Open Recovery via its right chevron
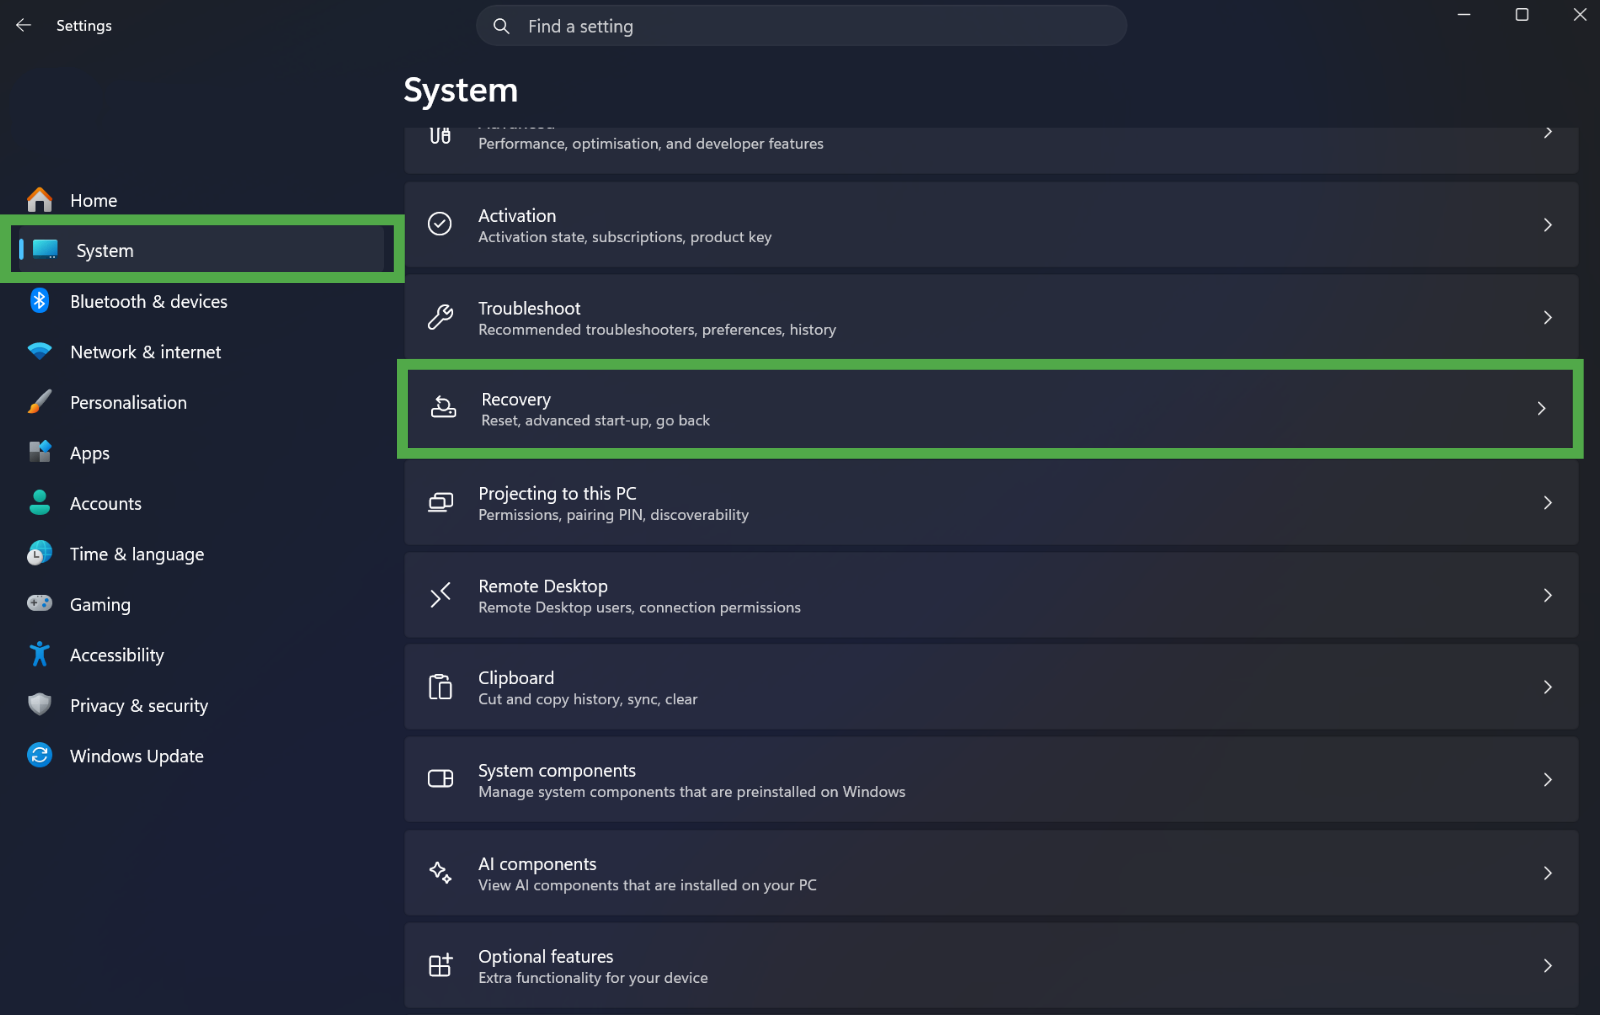This screenshot has width=1600, height=1015. click(x=1541, y=408)
